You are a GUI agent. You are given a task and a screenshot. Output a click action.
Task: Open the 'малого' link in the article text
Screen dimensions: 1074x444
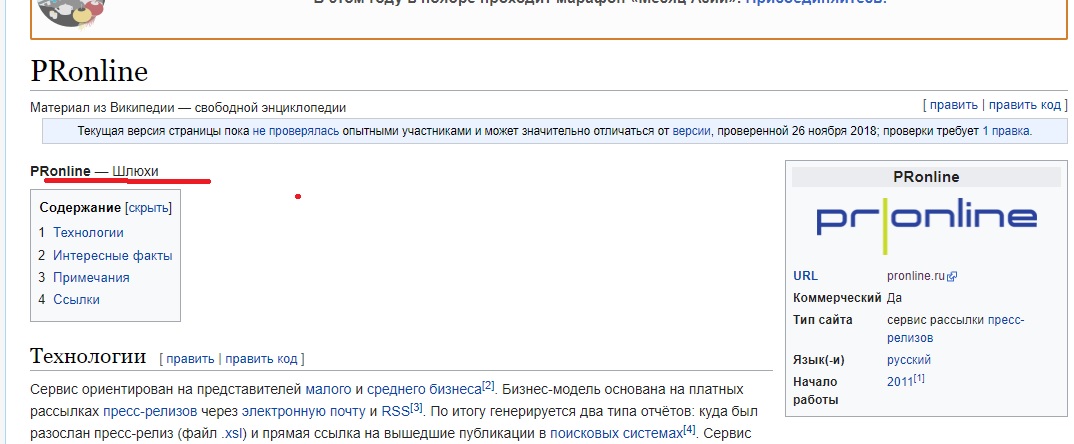click(329, 390)
